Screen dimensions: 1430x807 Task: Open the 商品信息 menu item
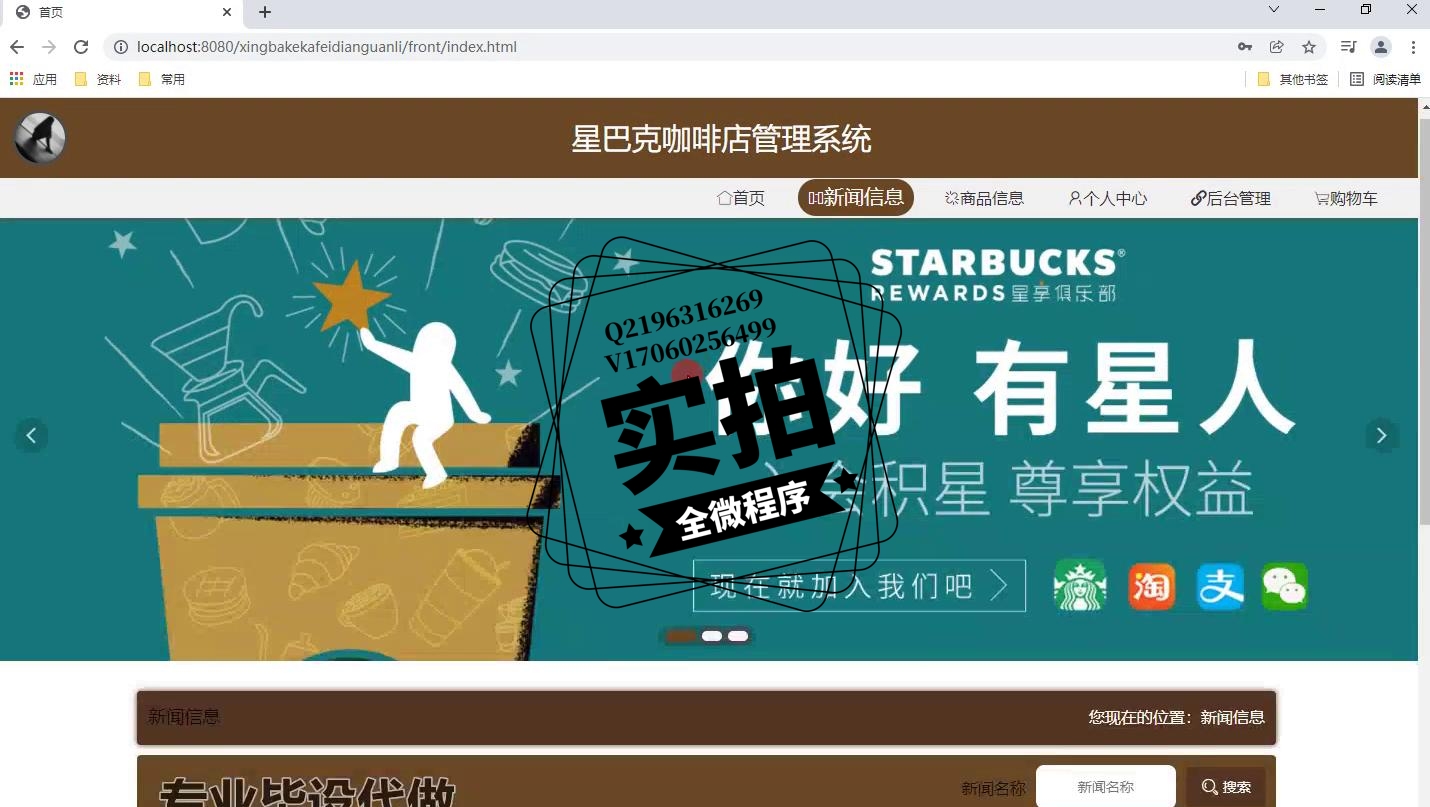(984, 198)
